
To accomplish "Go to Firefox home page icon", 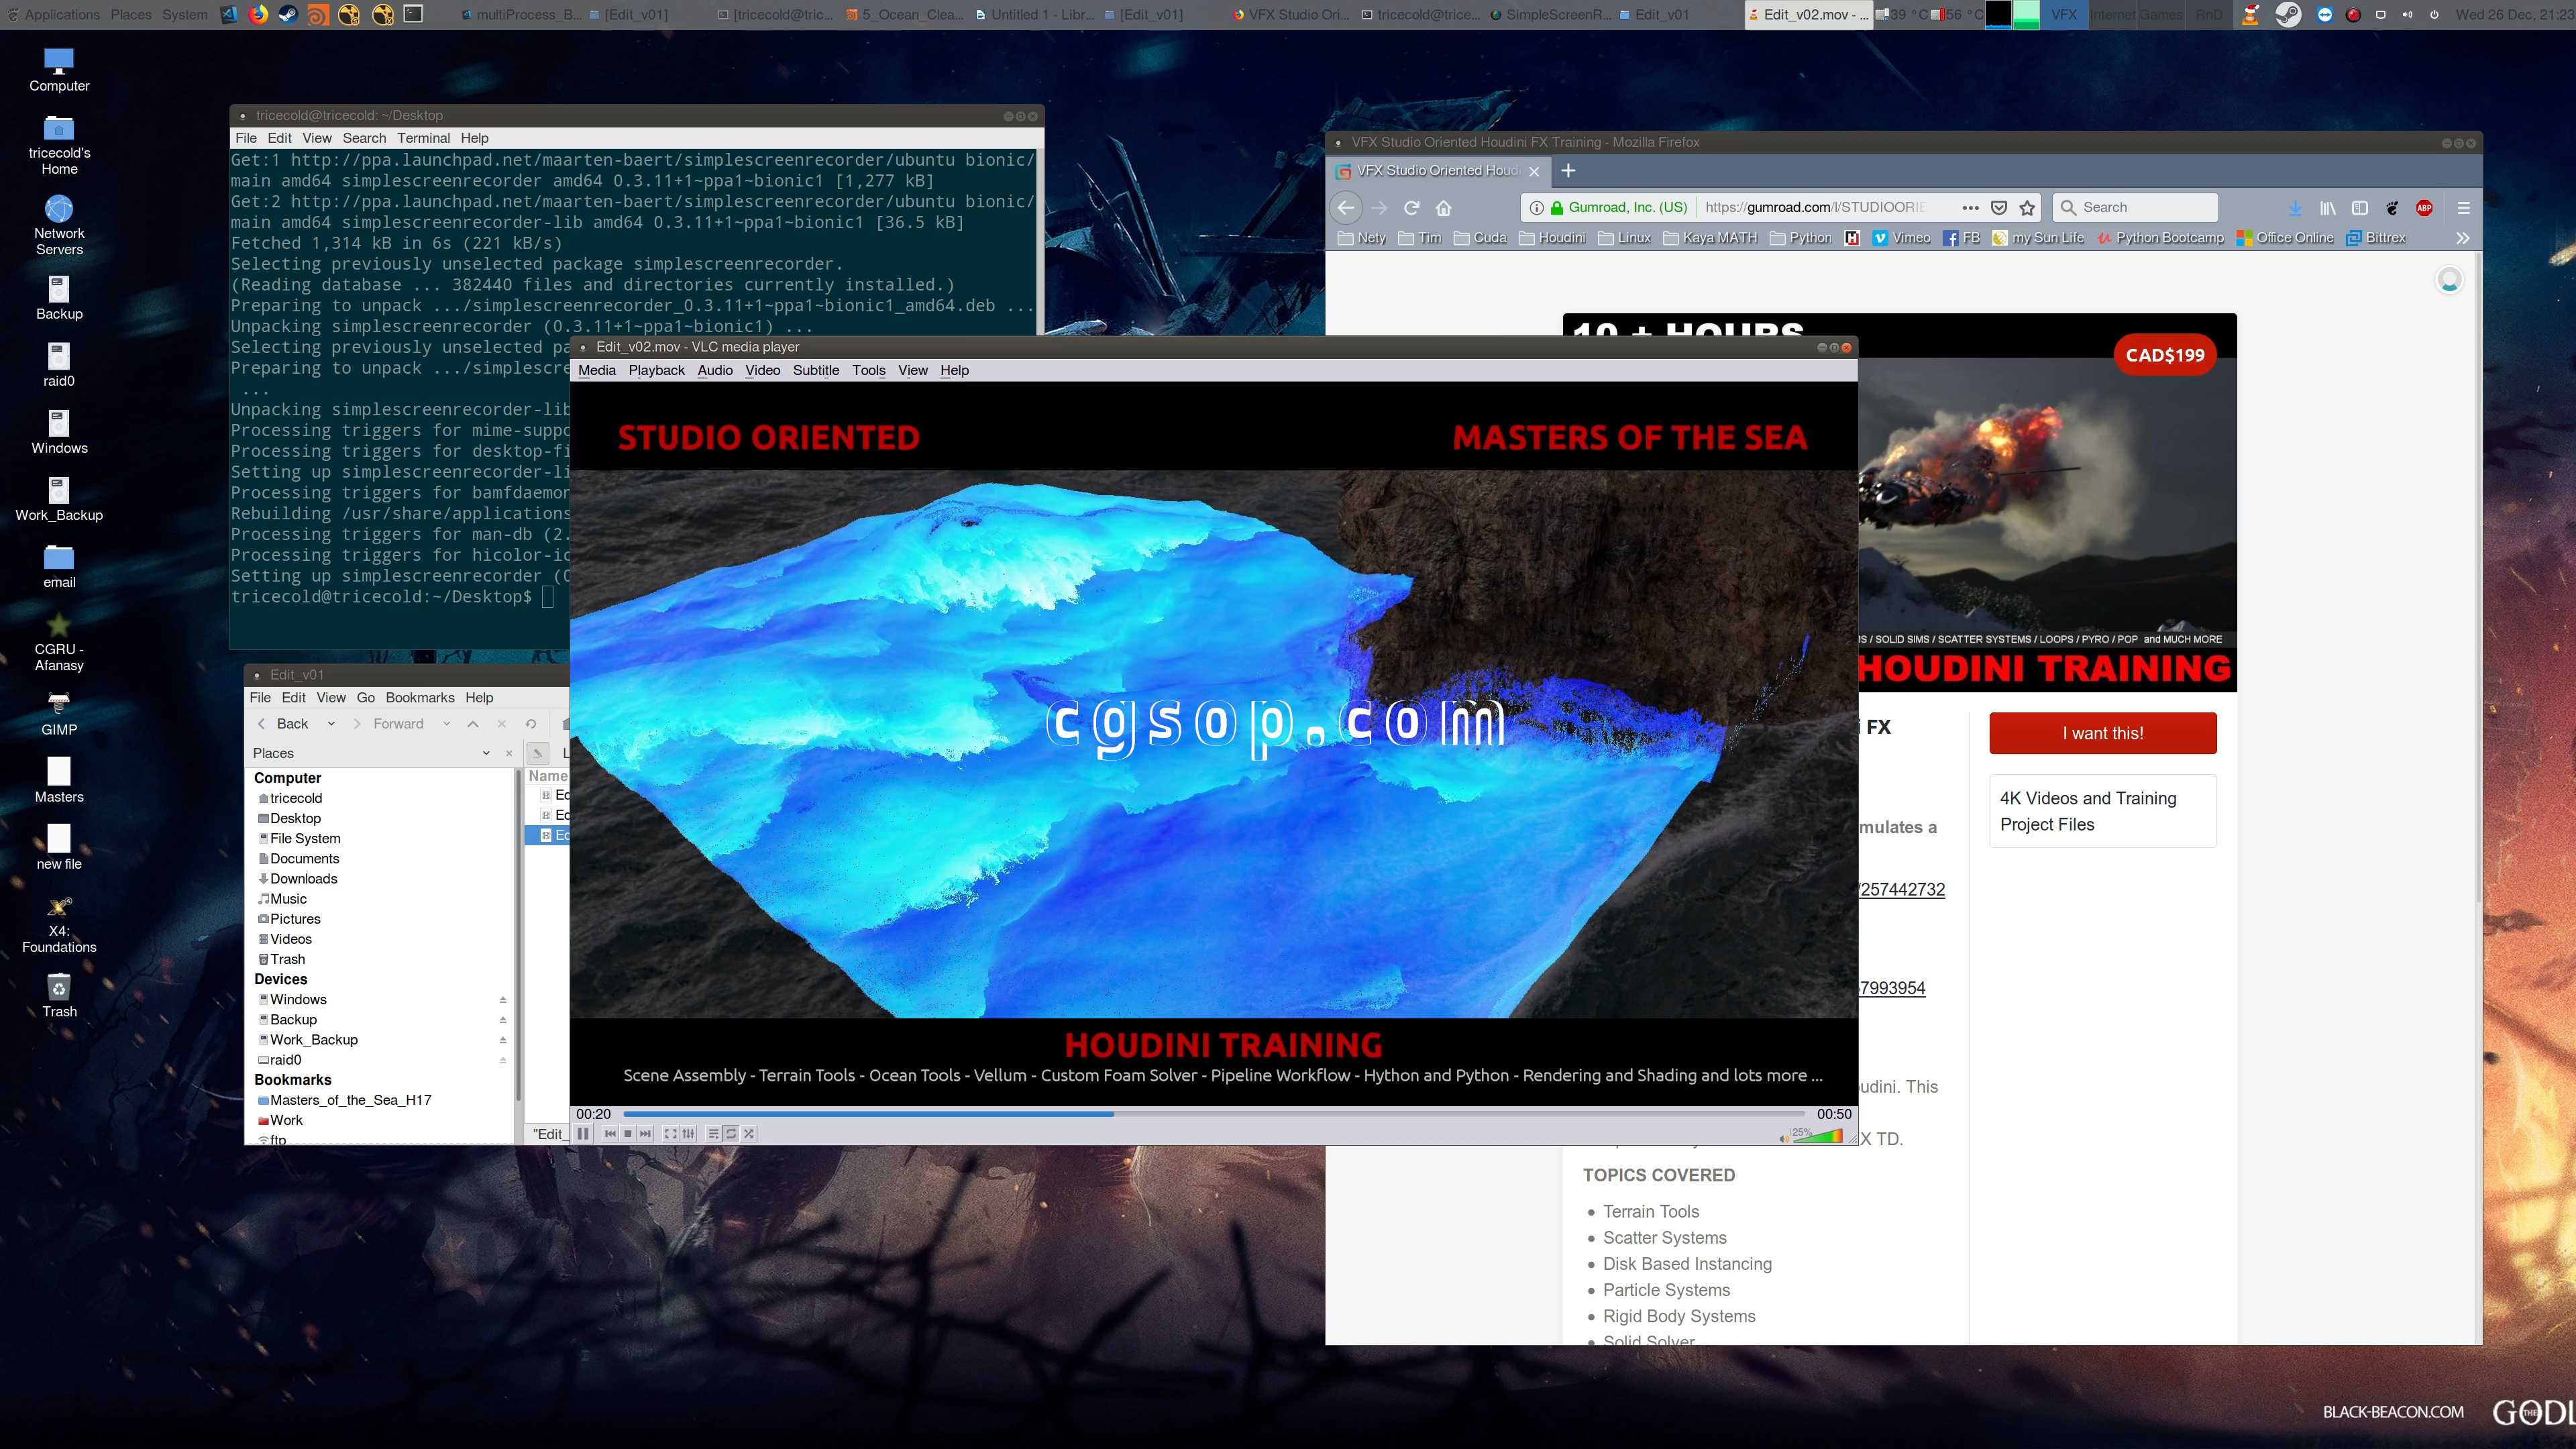I will (1443, 207).
